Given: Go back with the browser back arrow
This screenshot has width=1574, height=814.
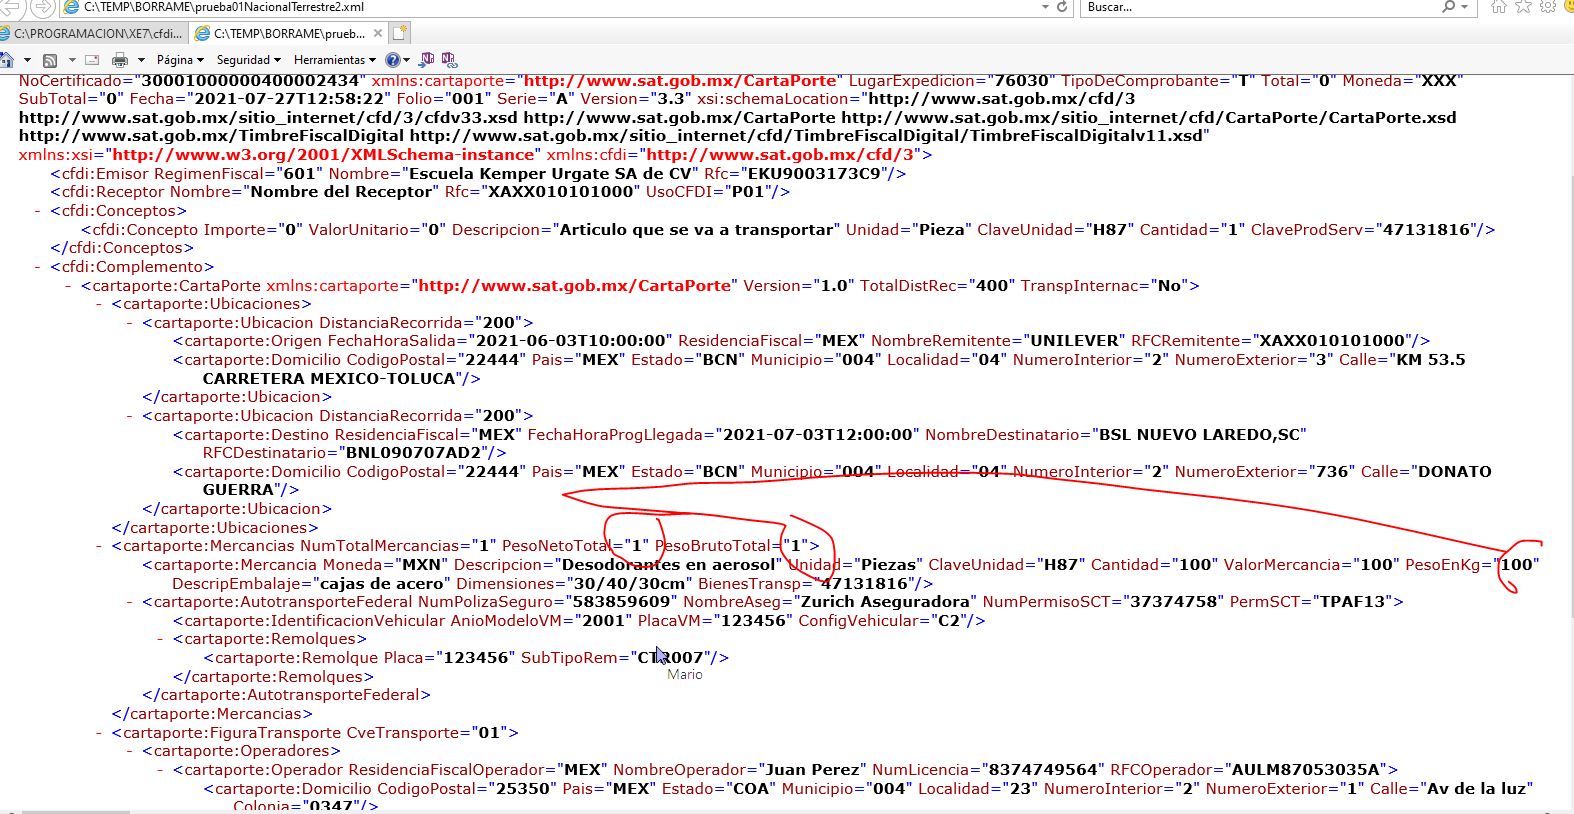Looking at the screenshot, I should click(x=10, y=7).
